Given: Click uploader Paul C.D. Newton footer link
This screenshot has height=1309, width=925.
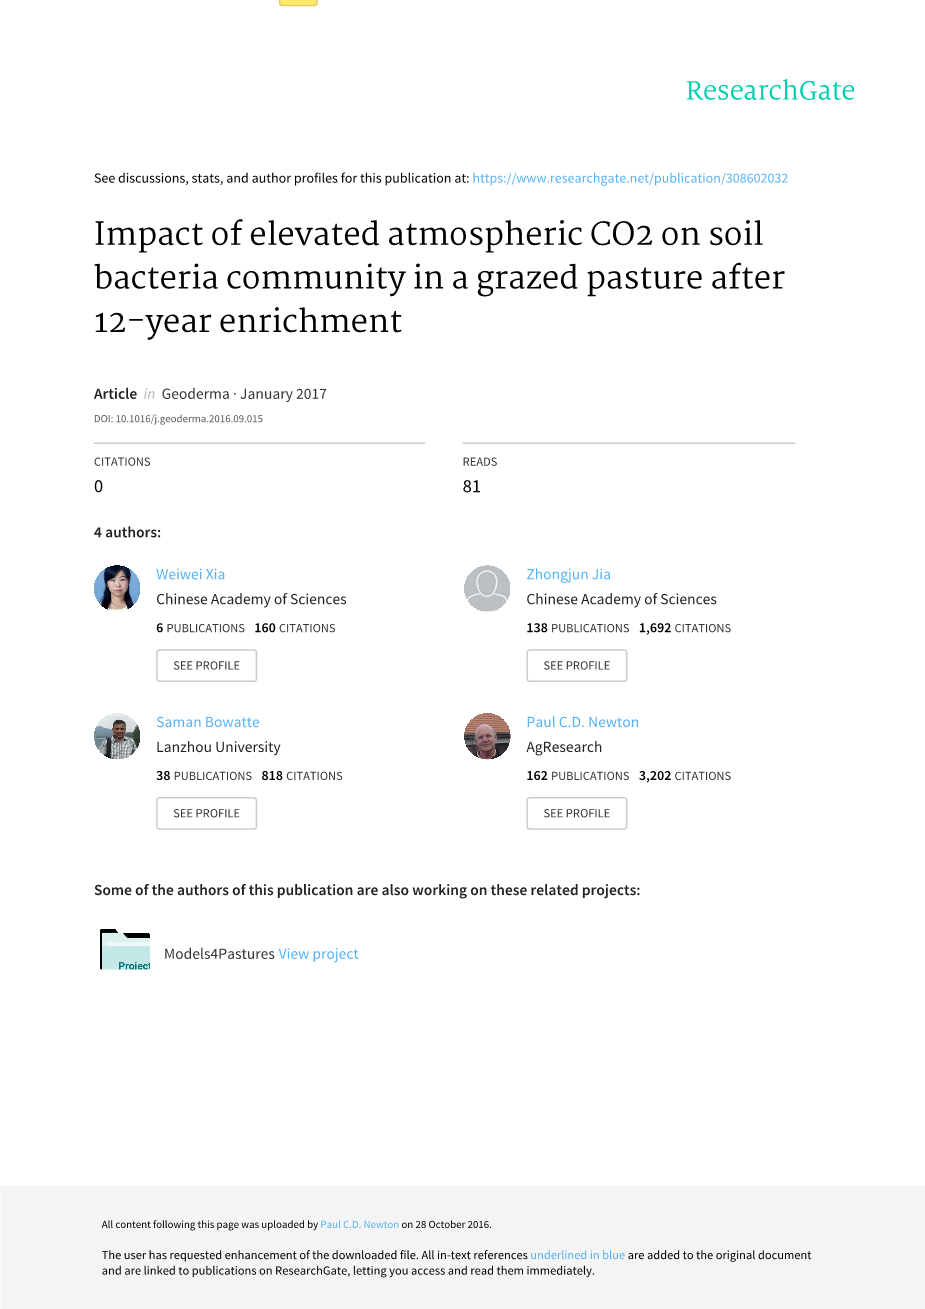Looking at the screenshot, I should coord(359,1224).
